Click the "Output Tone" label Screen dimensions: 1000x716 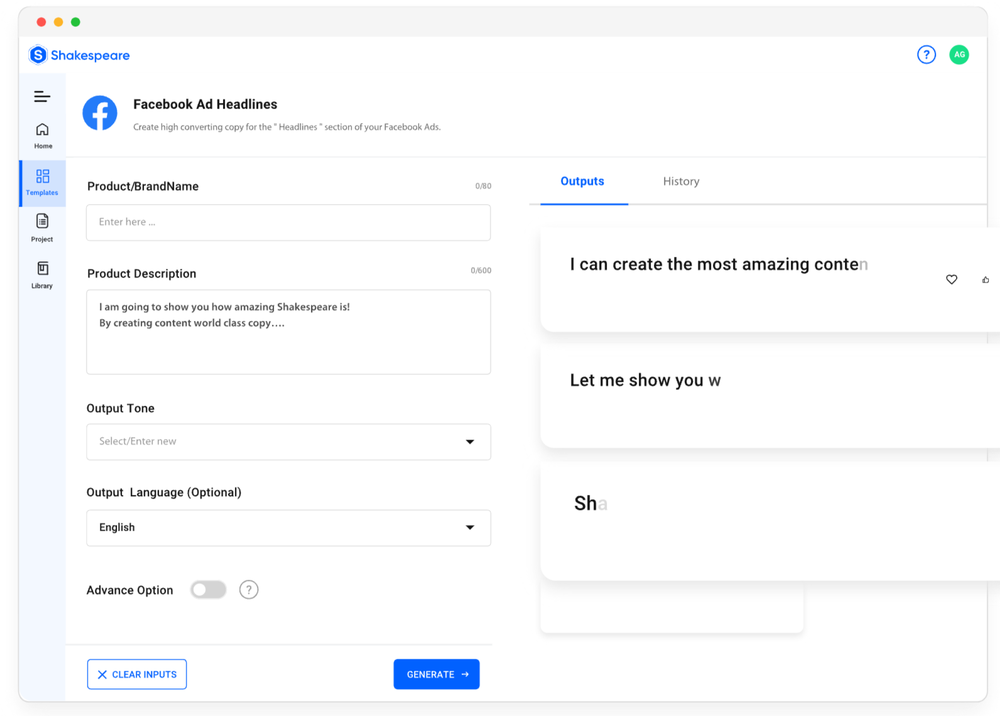click(x=121, y=408)
